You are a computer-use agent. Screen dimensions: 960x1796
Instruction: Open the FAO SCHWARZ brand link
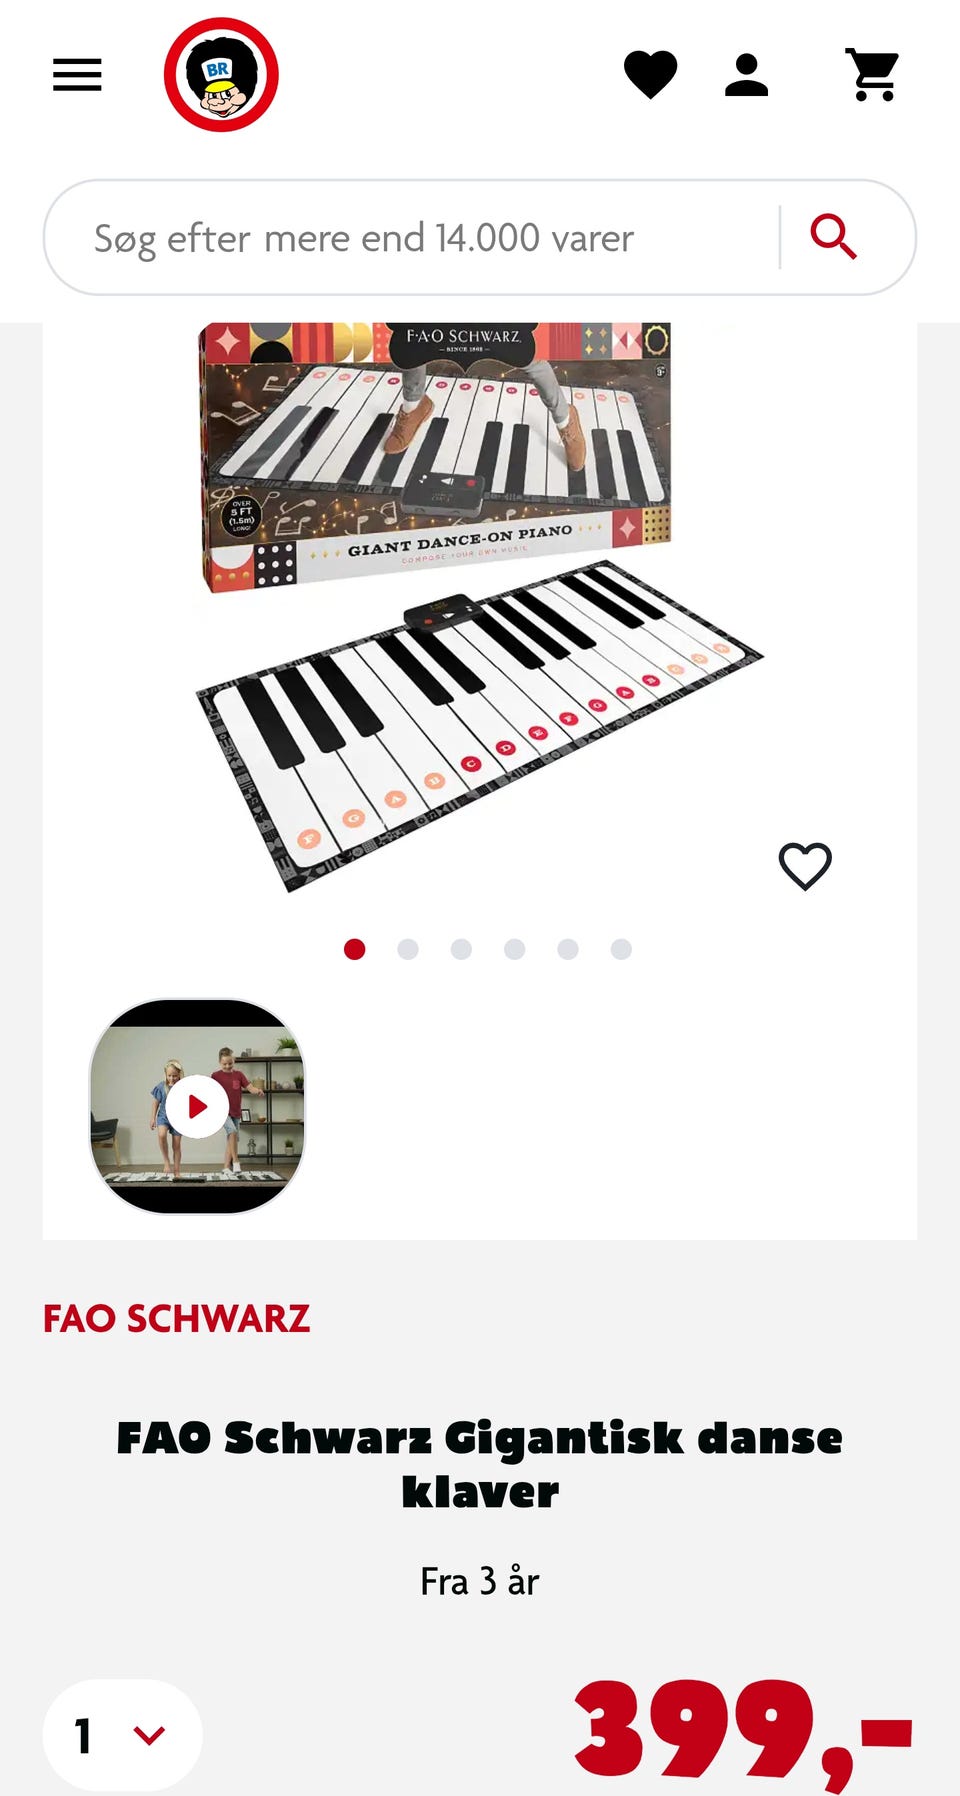pyautogui.click(x=176, y=1318)
